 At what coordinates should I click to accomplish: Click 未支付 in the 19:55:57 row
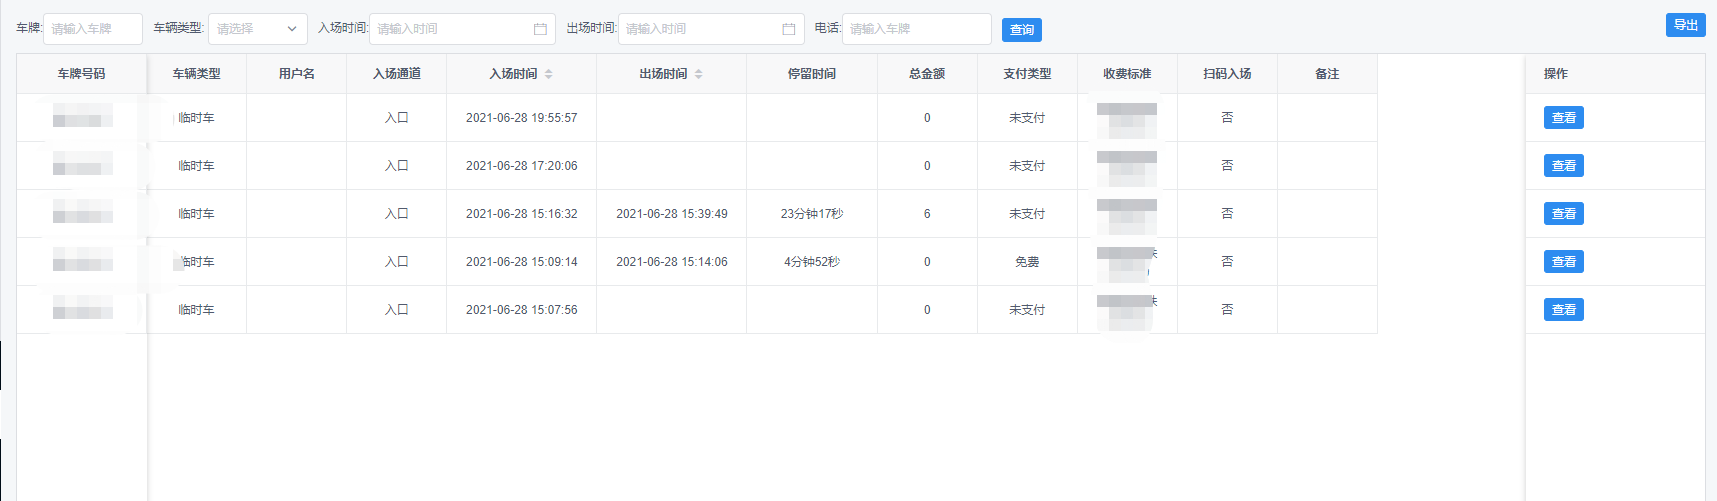[x=1027, y=118]
